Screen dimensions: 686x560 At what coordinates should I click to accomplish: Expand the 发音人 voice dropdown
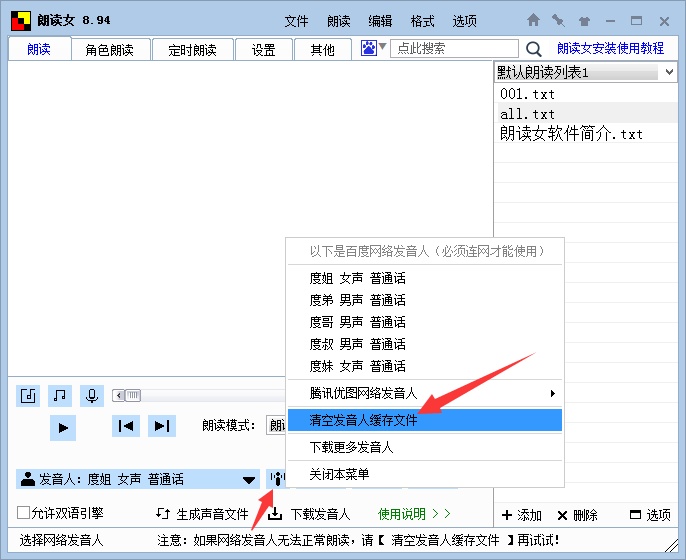pos(248,480)
